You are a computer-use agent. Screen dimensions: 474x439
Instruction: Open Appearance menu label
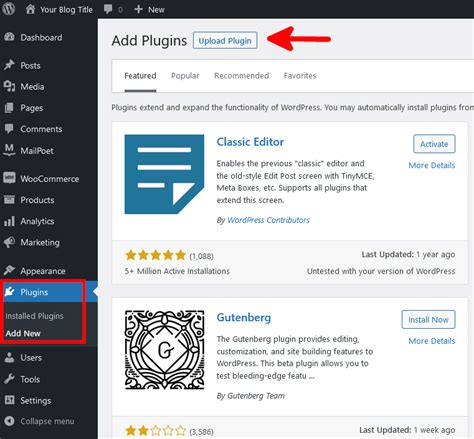click(x=43, y=271)
